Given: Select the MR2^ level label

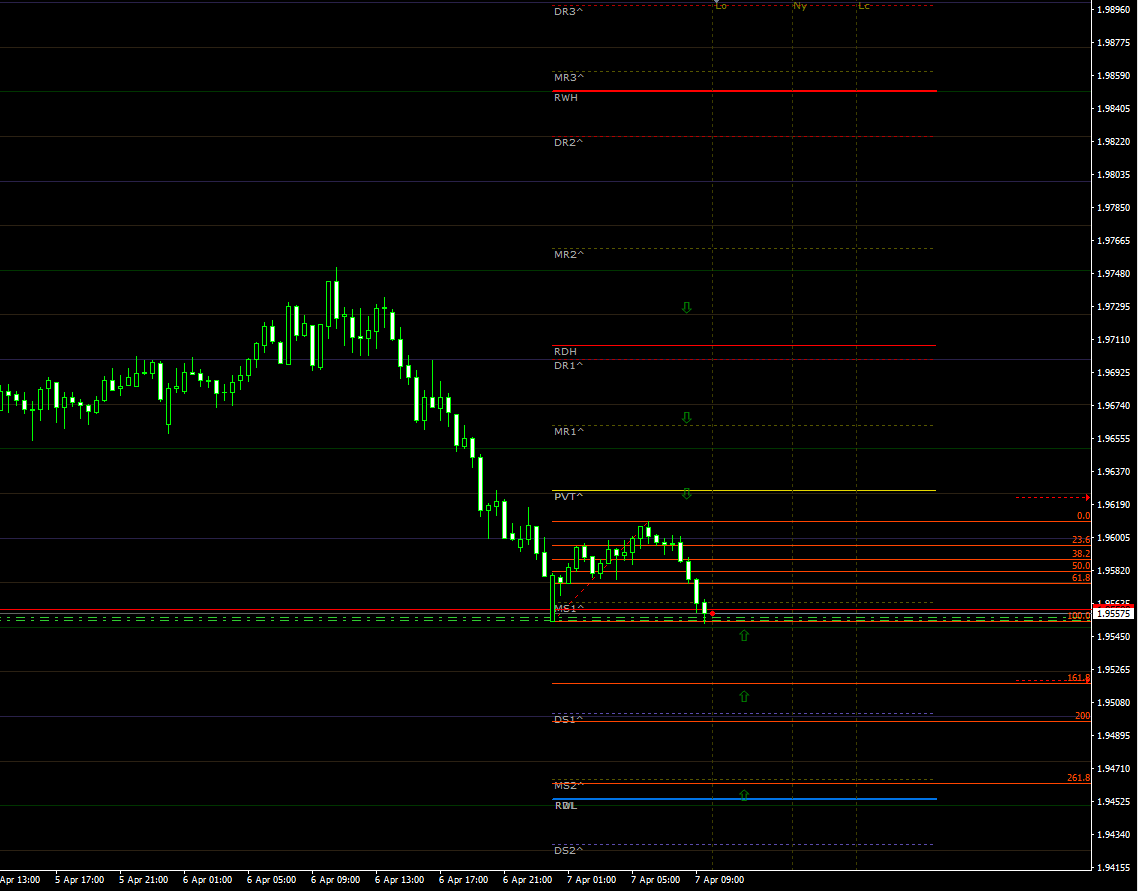Looking at the screenshot, I should click(569, 254).
